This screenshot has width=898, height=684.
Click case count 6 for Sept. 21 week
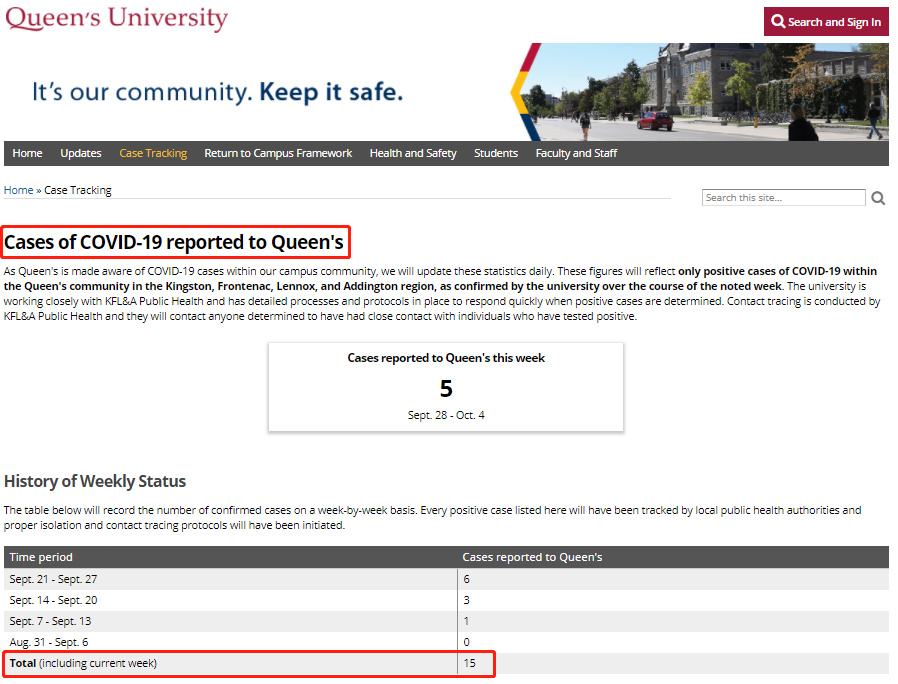[x=467, y=579]
